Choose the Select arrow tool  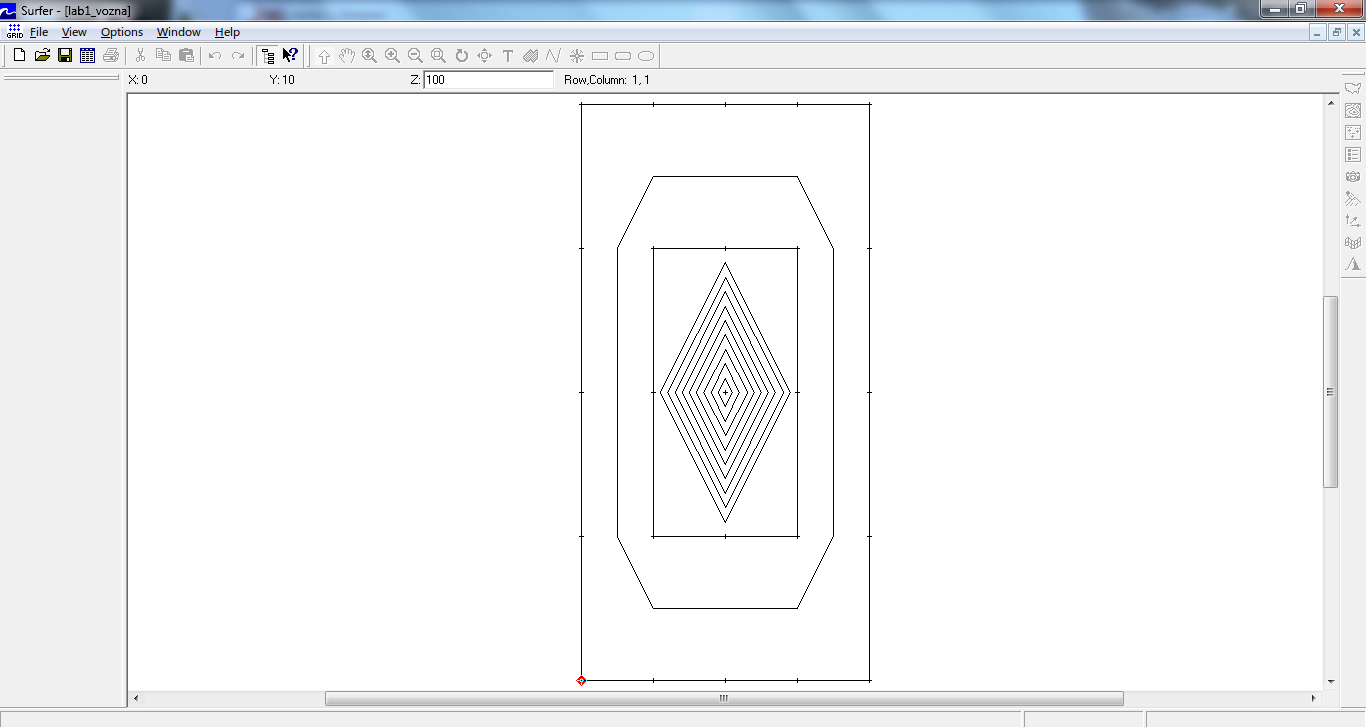(324, 56)
